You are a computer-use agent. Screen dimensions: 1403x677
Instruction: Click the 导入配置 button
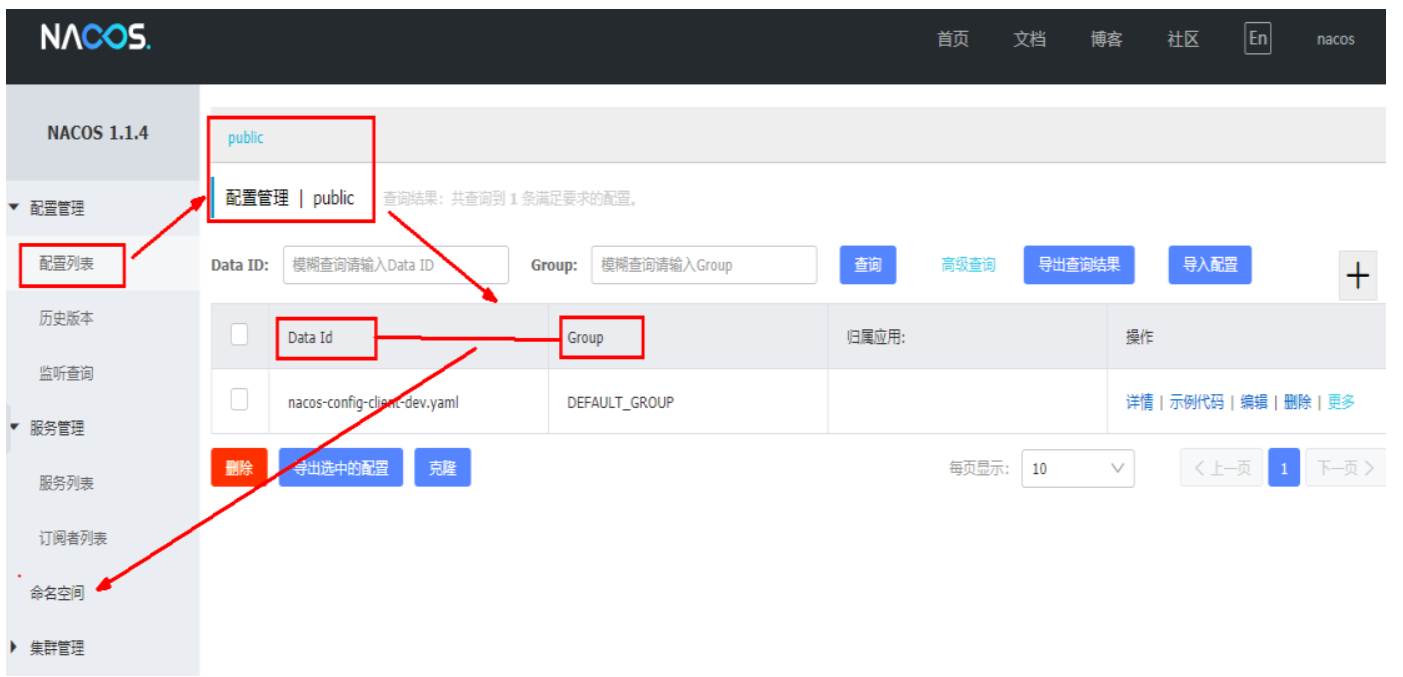click(1210, 265)
